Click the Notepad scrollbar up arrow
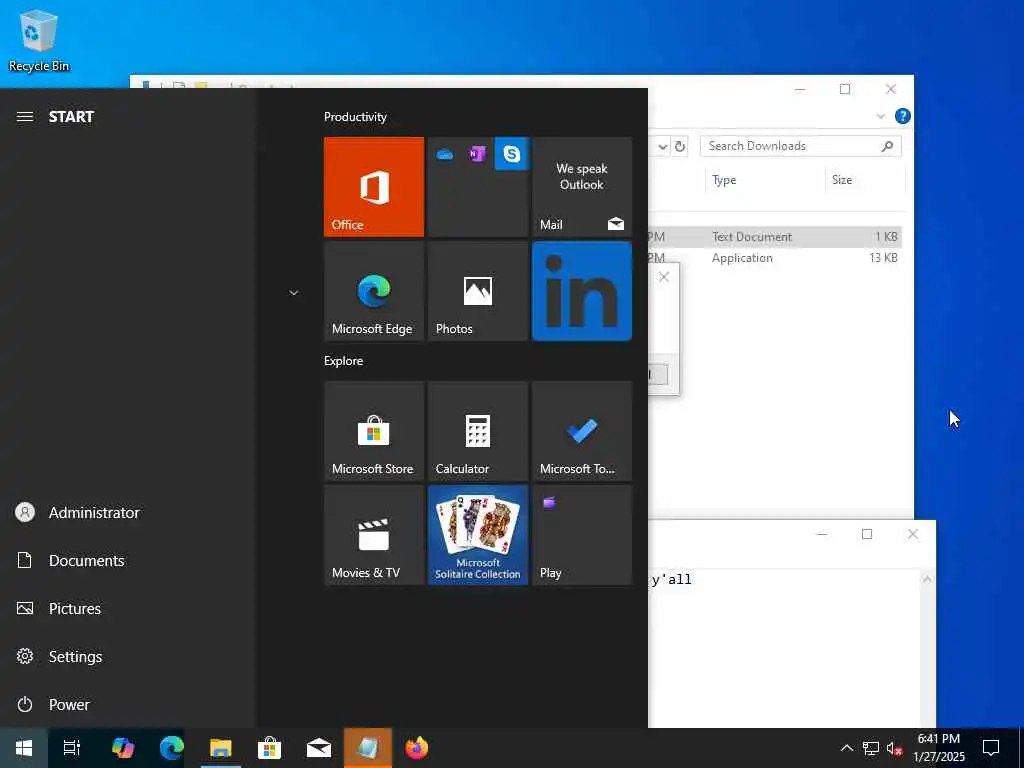Screen dimensions: 1024x768 927,579
